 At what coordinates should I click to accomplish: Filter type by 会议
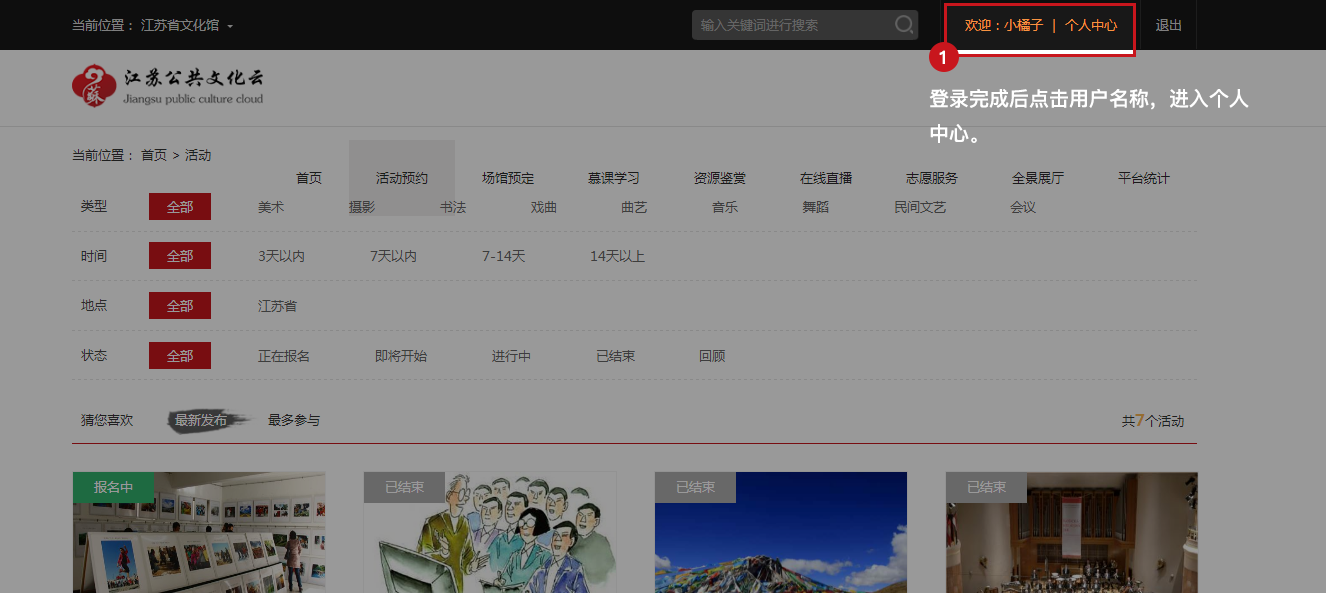tap(1023, 207)
